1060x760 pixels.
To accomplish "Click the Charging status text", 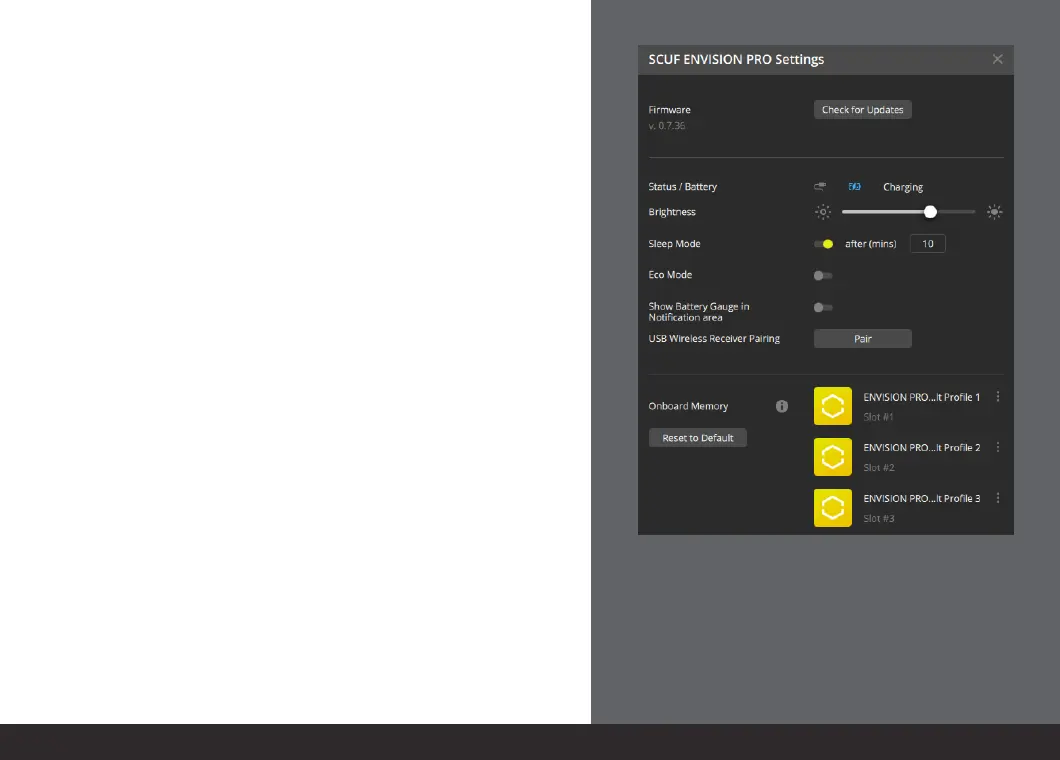I will coord(902,187).
